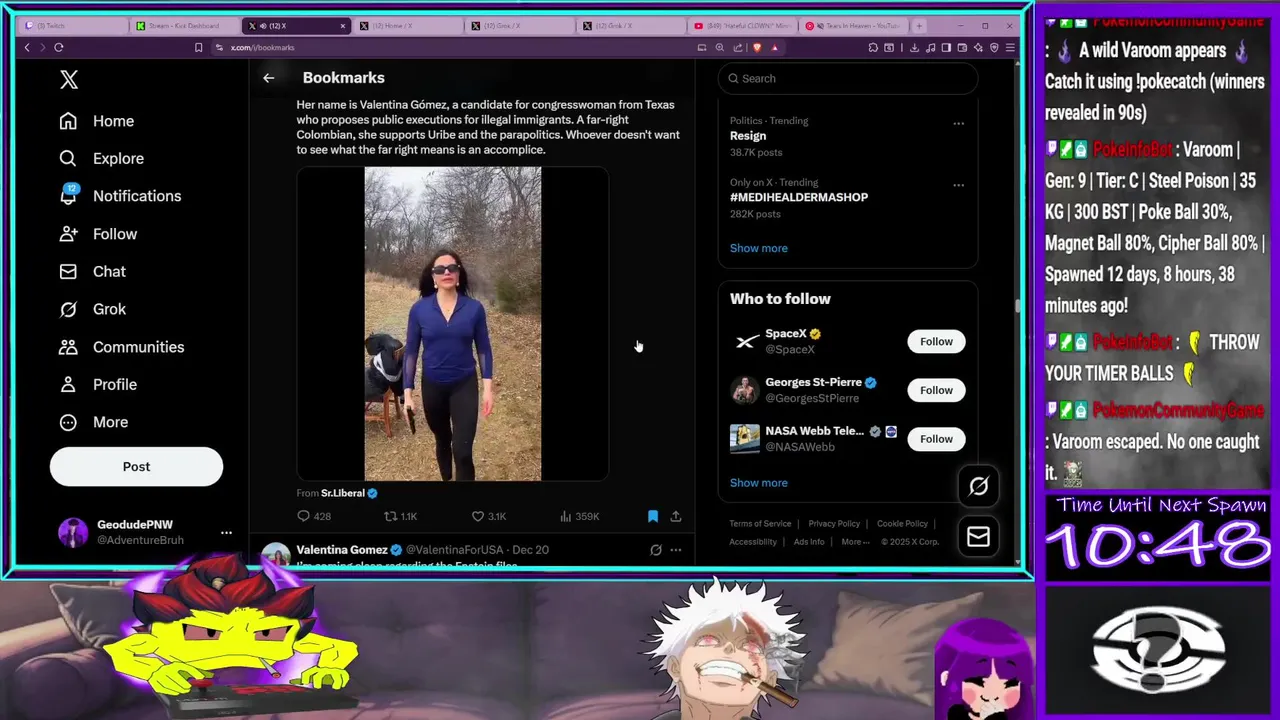Follow the SpaceX account
The height and width of the screenshot is (720, 1280).
tap(936, 342)
